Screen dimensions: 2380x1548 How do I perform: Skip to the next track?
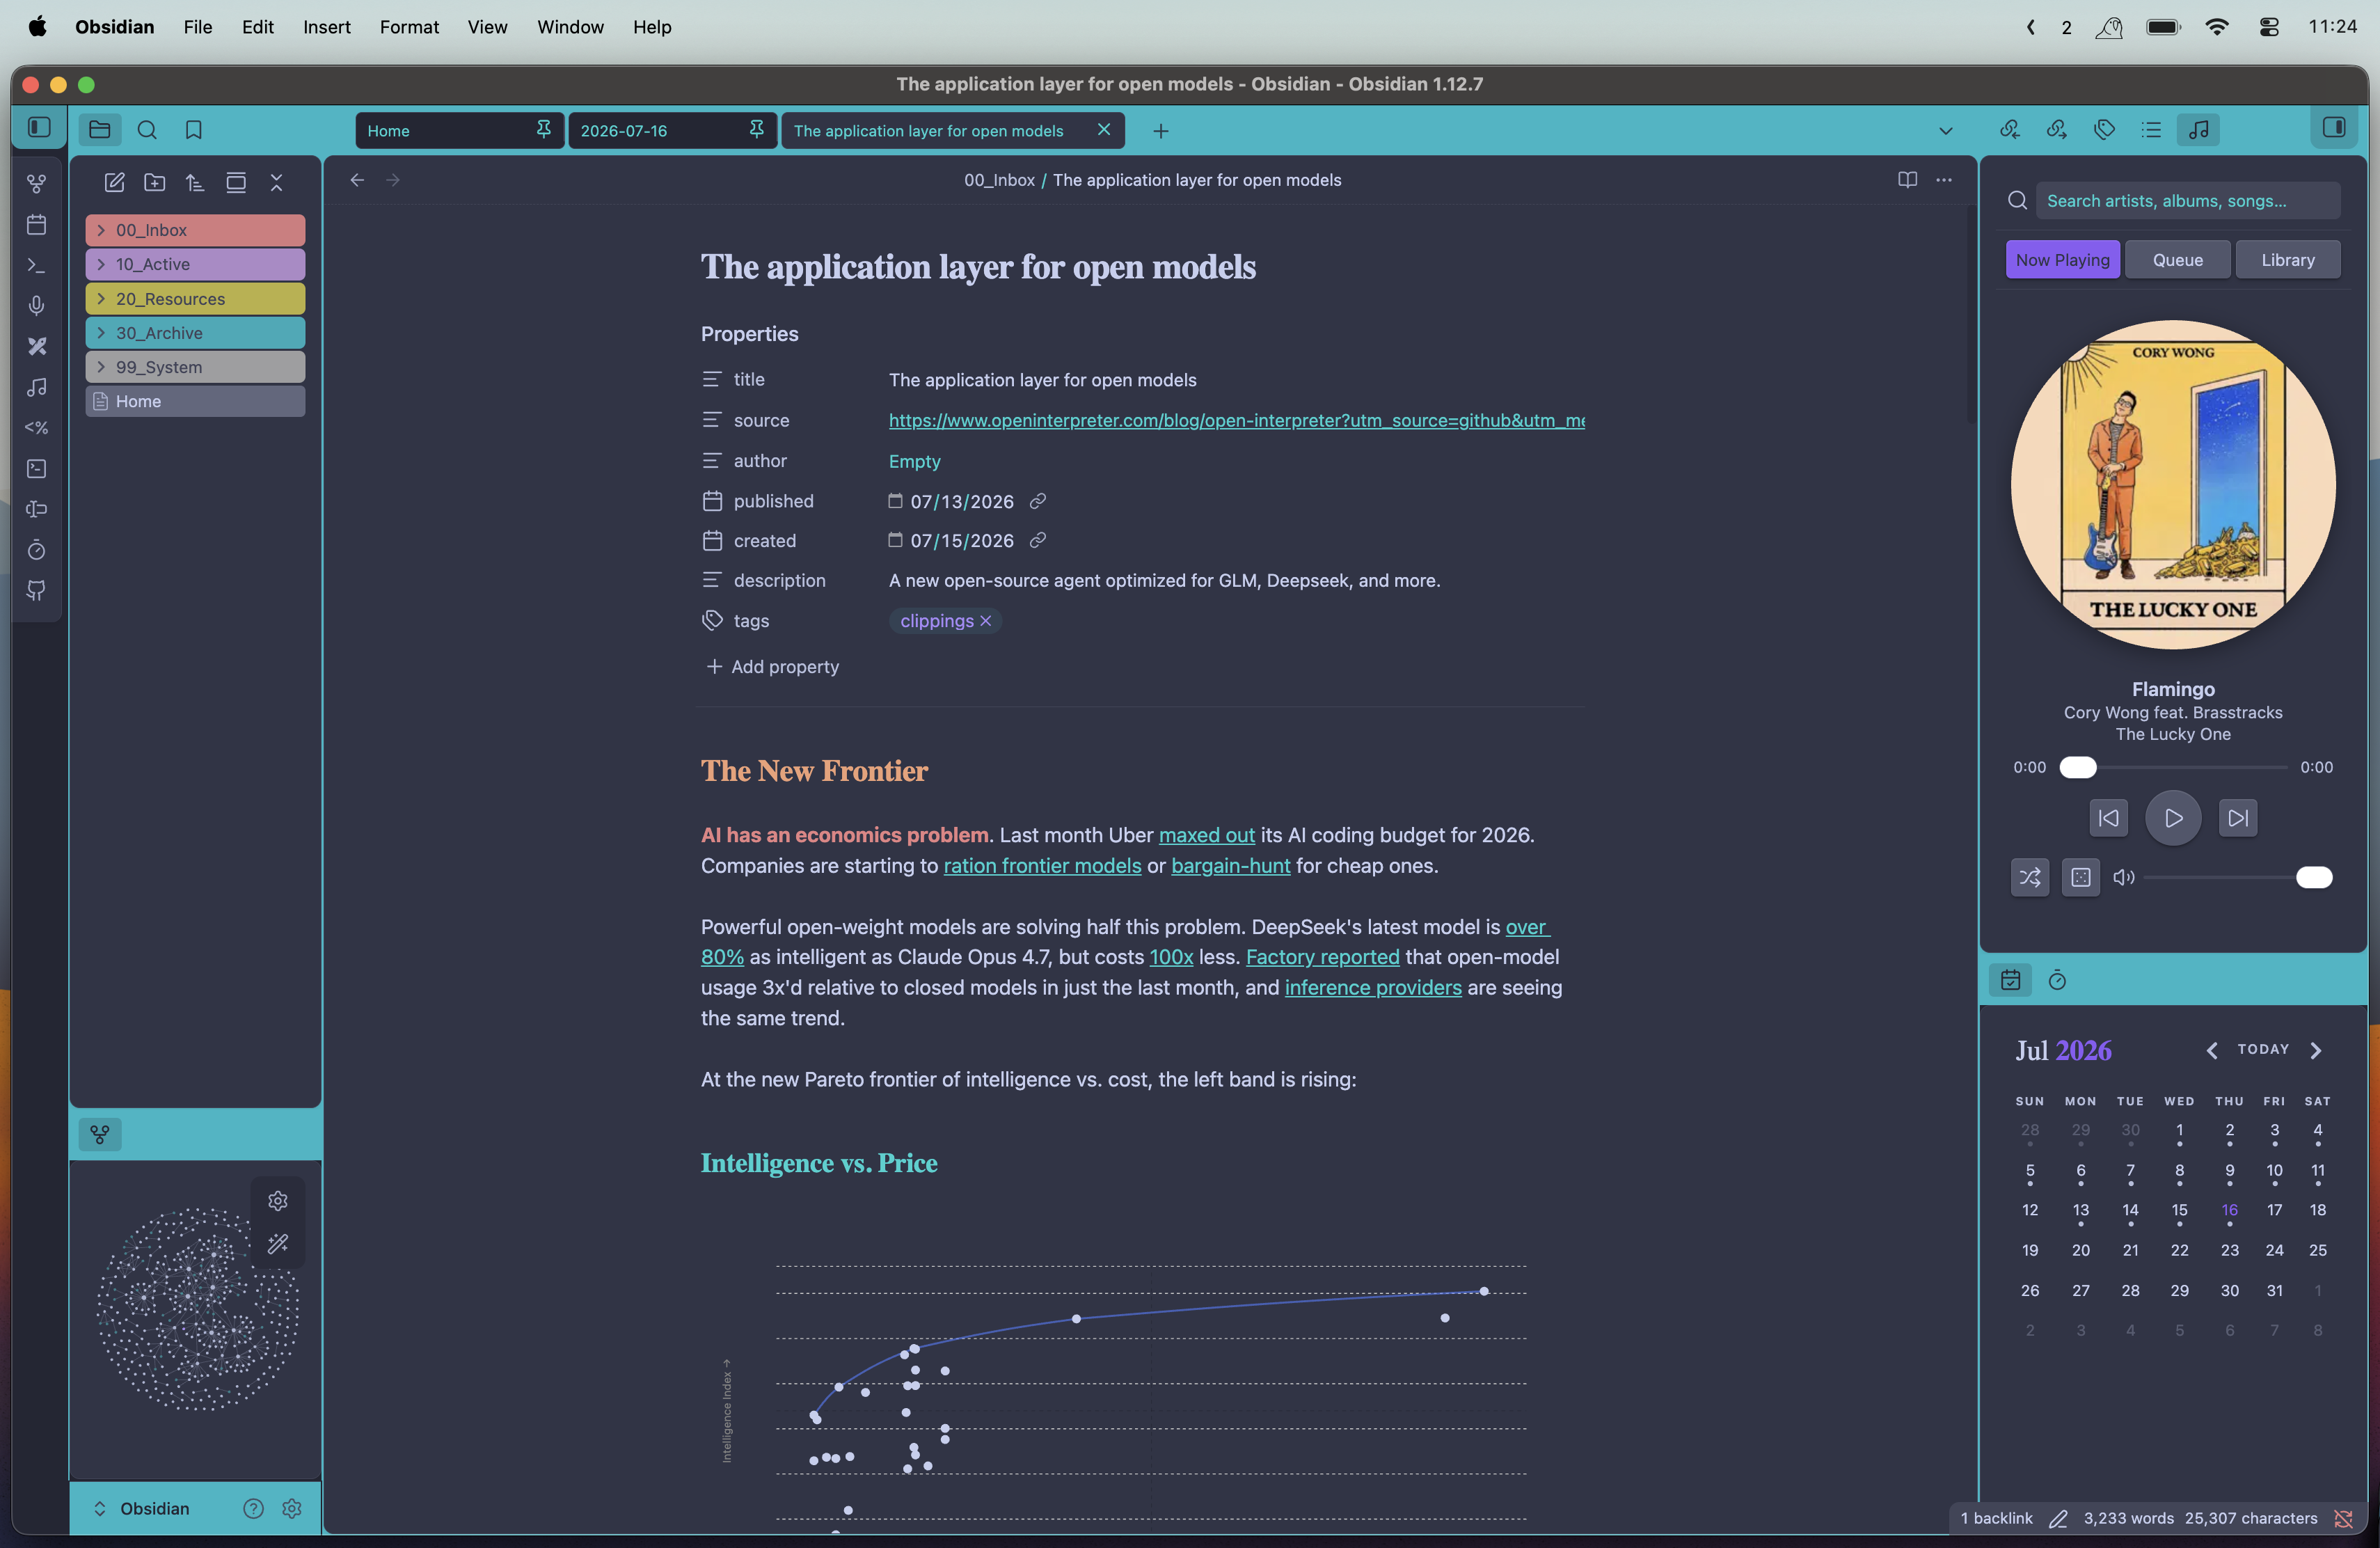tap(2238, 818)
